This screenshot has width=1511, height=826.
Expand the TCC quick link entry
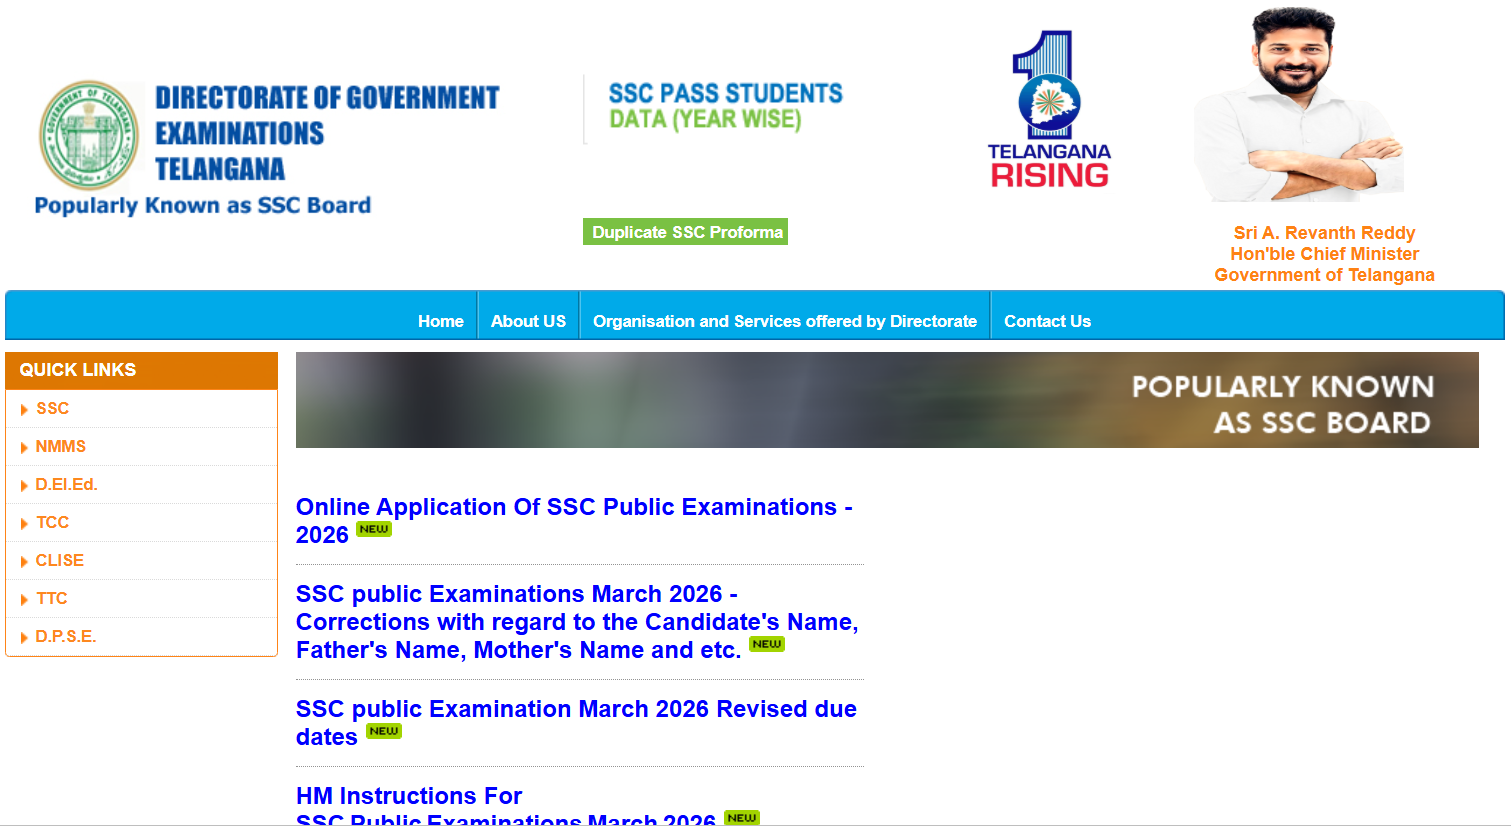click(x=52, y=522)
